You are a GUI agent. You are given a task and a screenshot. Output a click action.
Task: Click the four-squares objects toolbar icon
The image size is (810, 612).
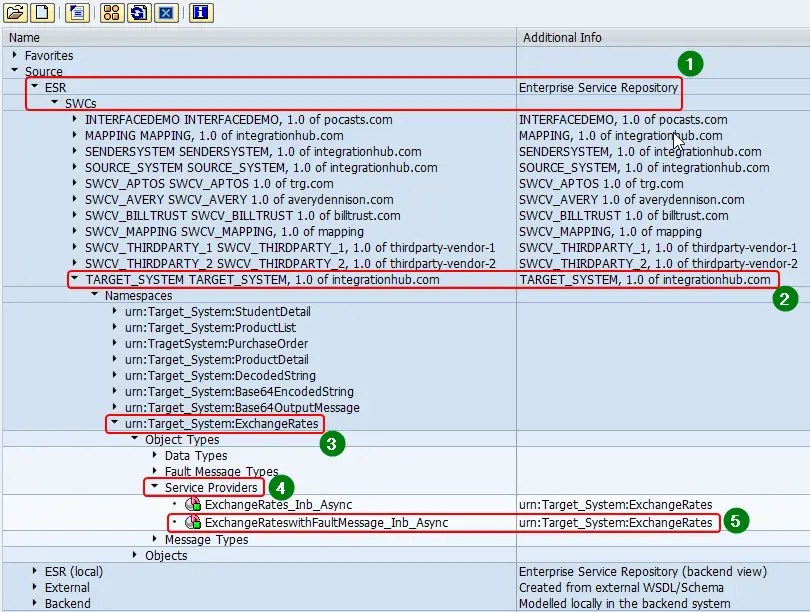pos(110,13)
